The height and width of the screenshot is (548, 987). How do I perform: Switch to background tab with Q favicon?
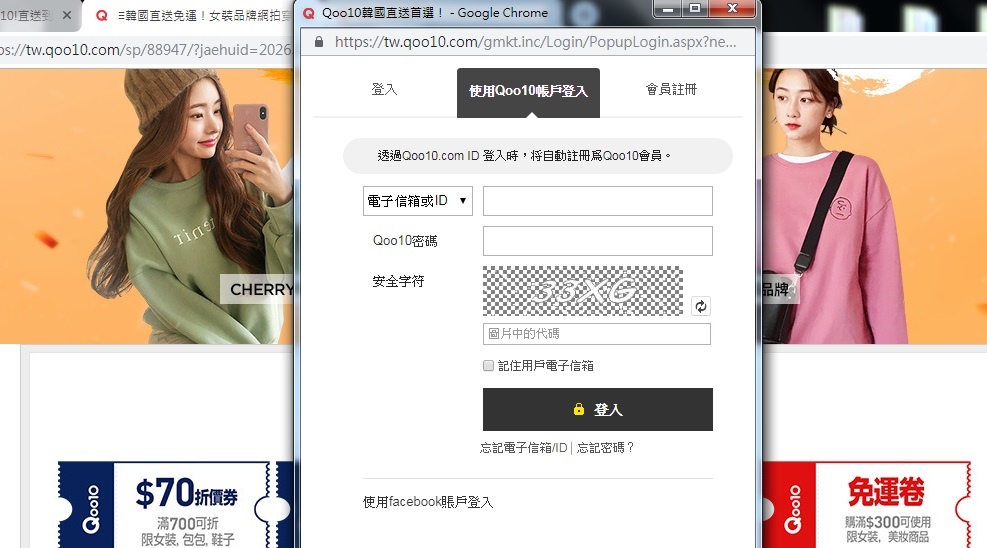click(192, 16)
